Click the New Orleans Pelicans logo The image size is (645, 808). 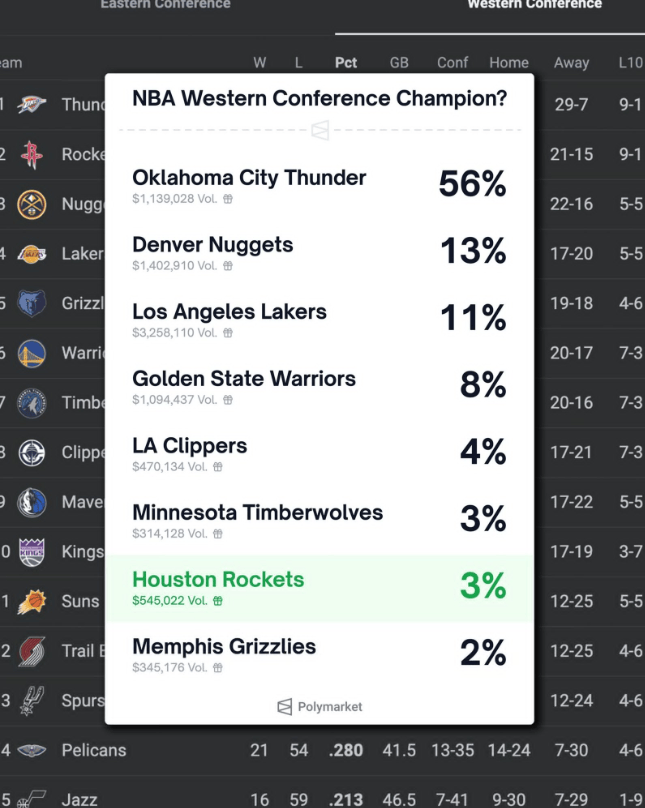click(x=32, y=750)
